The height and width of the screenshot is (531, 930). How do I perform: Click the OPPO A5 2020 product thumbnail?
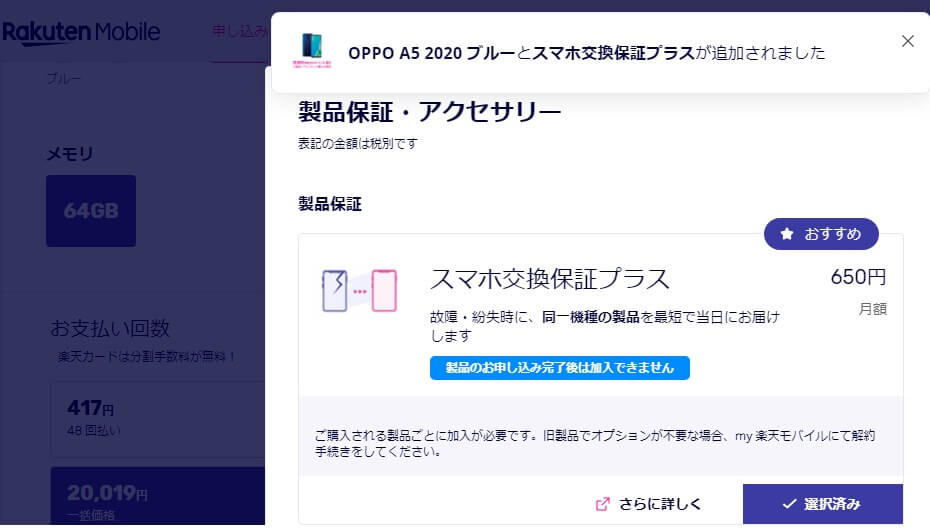click(312, 50)
